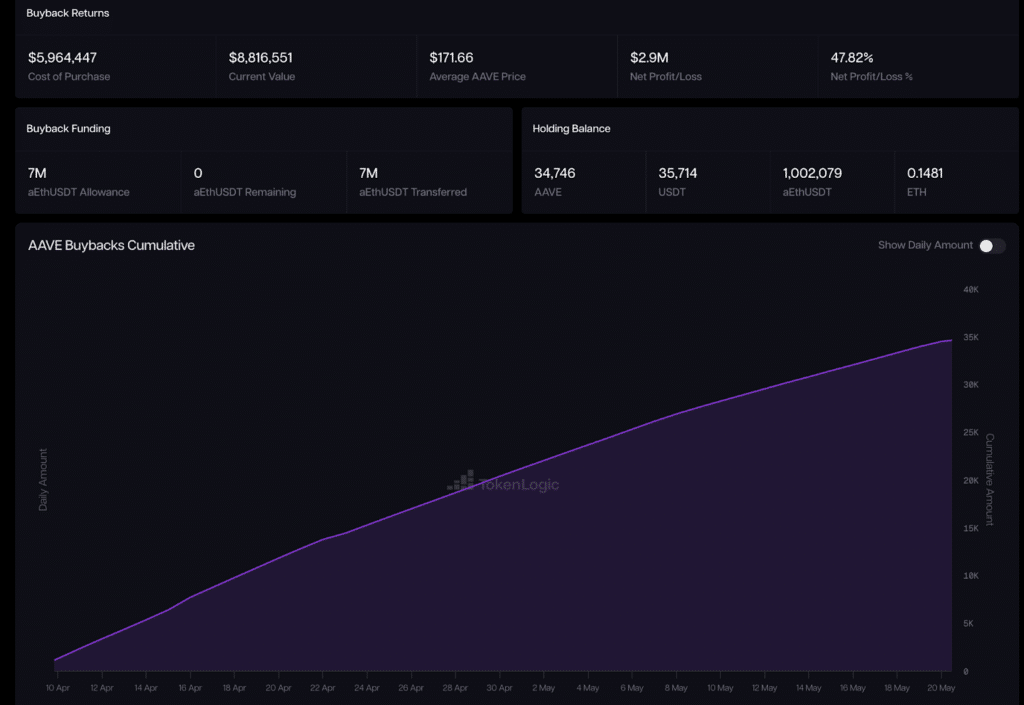Click the 10 Apr x-axis label
The image size is (1024, 705).
pyautogui.click(x=57, y=688)
